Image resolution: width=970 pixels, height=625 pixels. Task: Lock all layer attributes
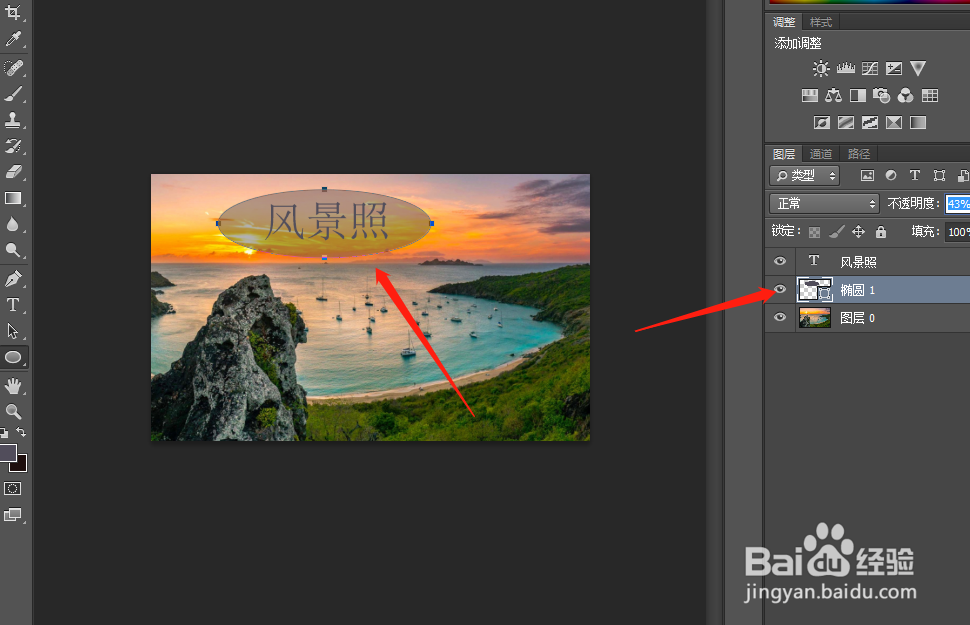click(x=881, y=232)
